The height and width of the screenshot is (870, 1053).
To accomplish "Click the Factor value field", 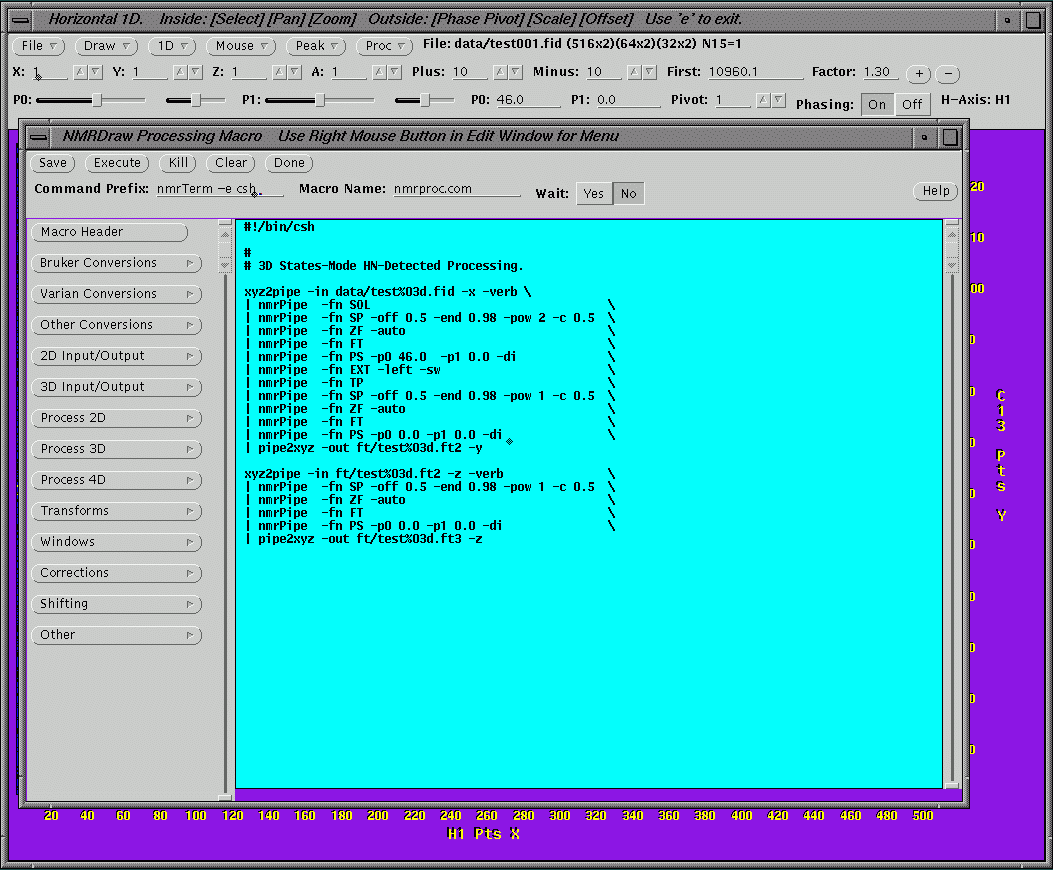I will click(x=881, y=72).
